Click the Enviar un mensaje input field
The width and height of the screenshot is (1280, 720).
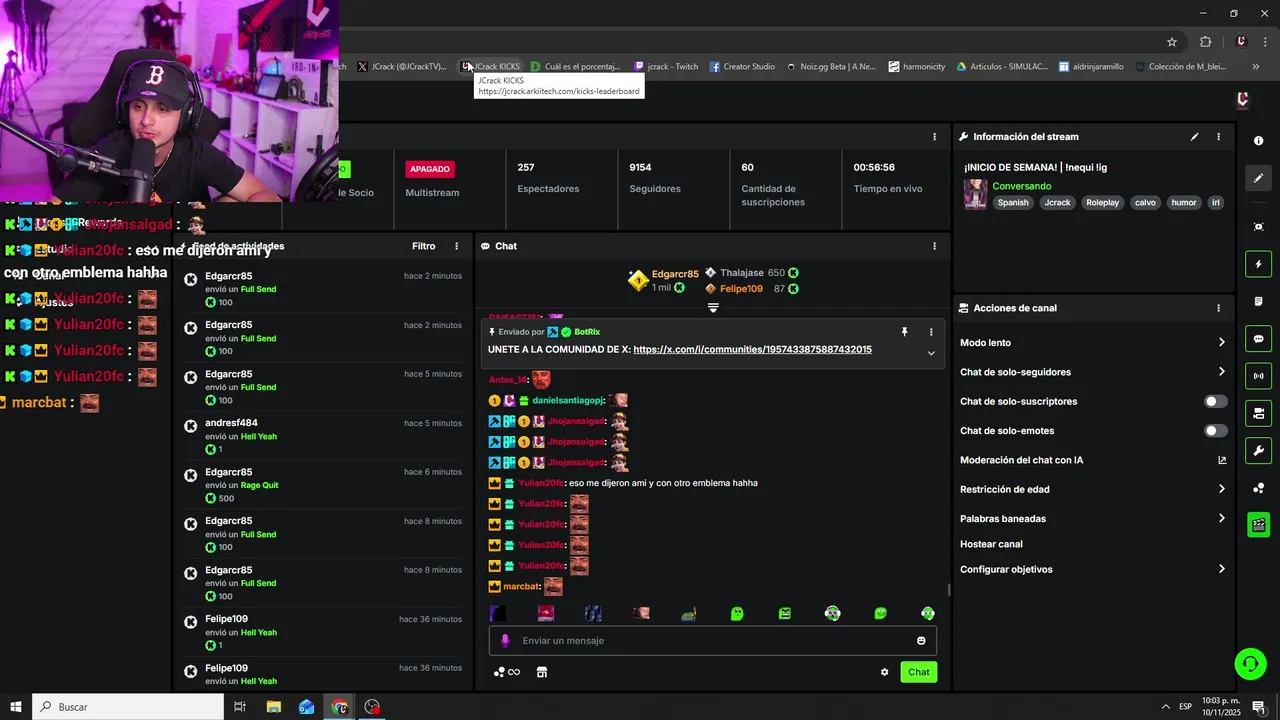712,641
